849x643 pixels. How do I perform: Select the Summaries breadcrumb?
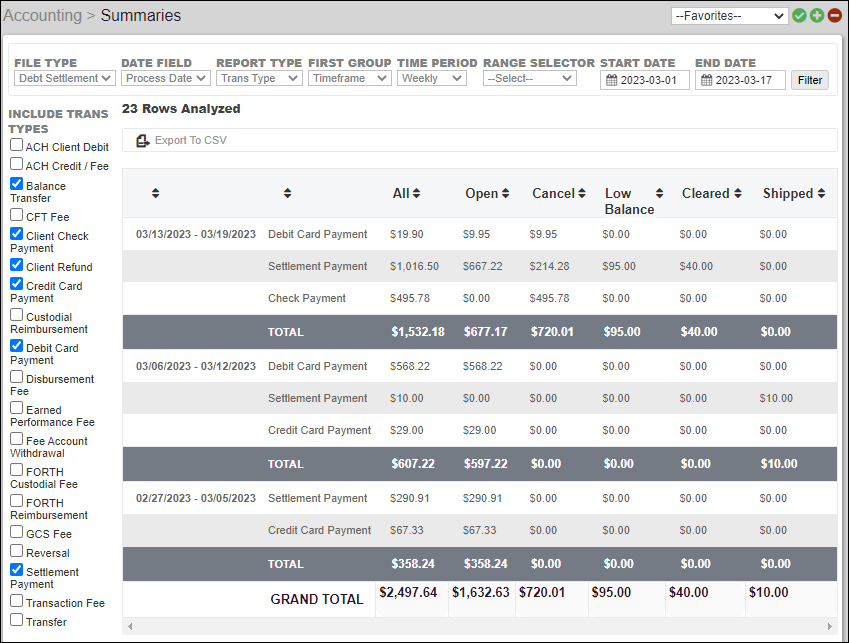tap(139, 16)
